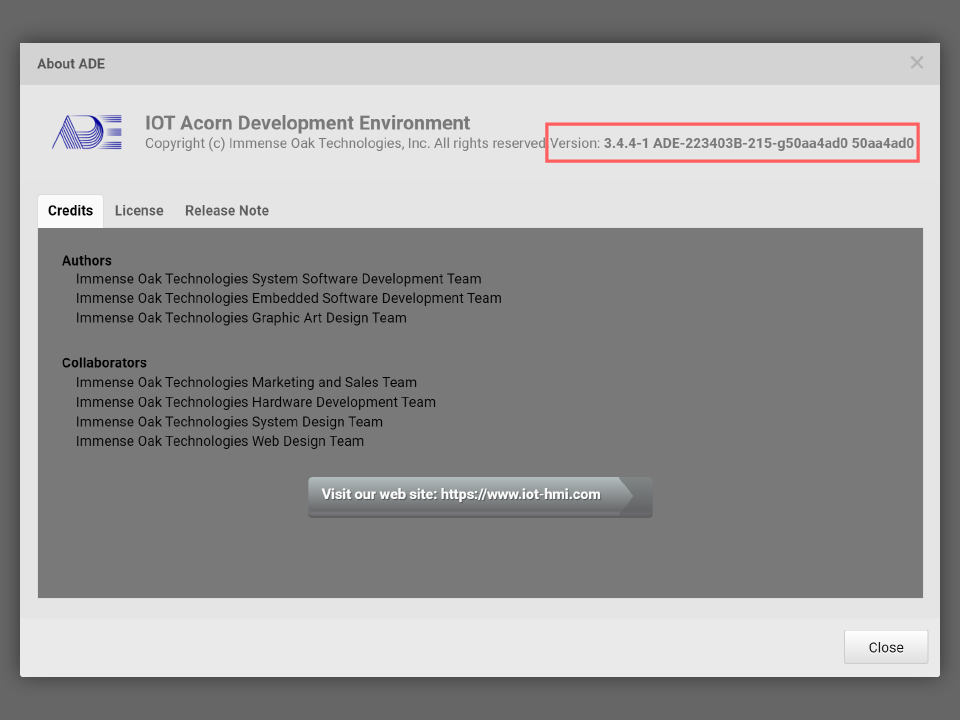This screenshot has height=720, width=960.
Task: Click the Immense Oak Technologies copyright notice
Action: coord(345,144)
